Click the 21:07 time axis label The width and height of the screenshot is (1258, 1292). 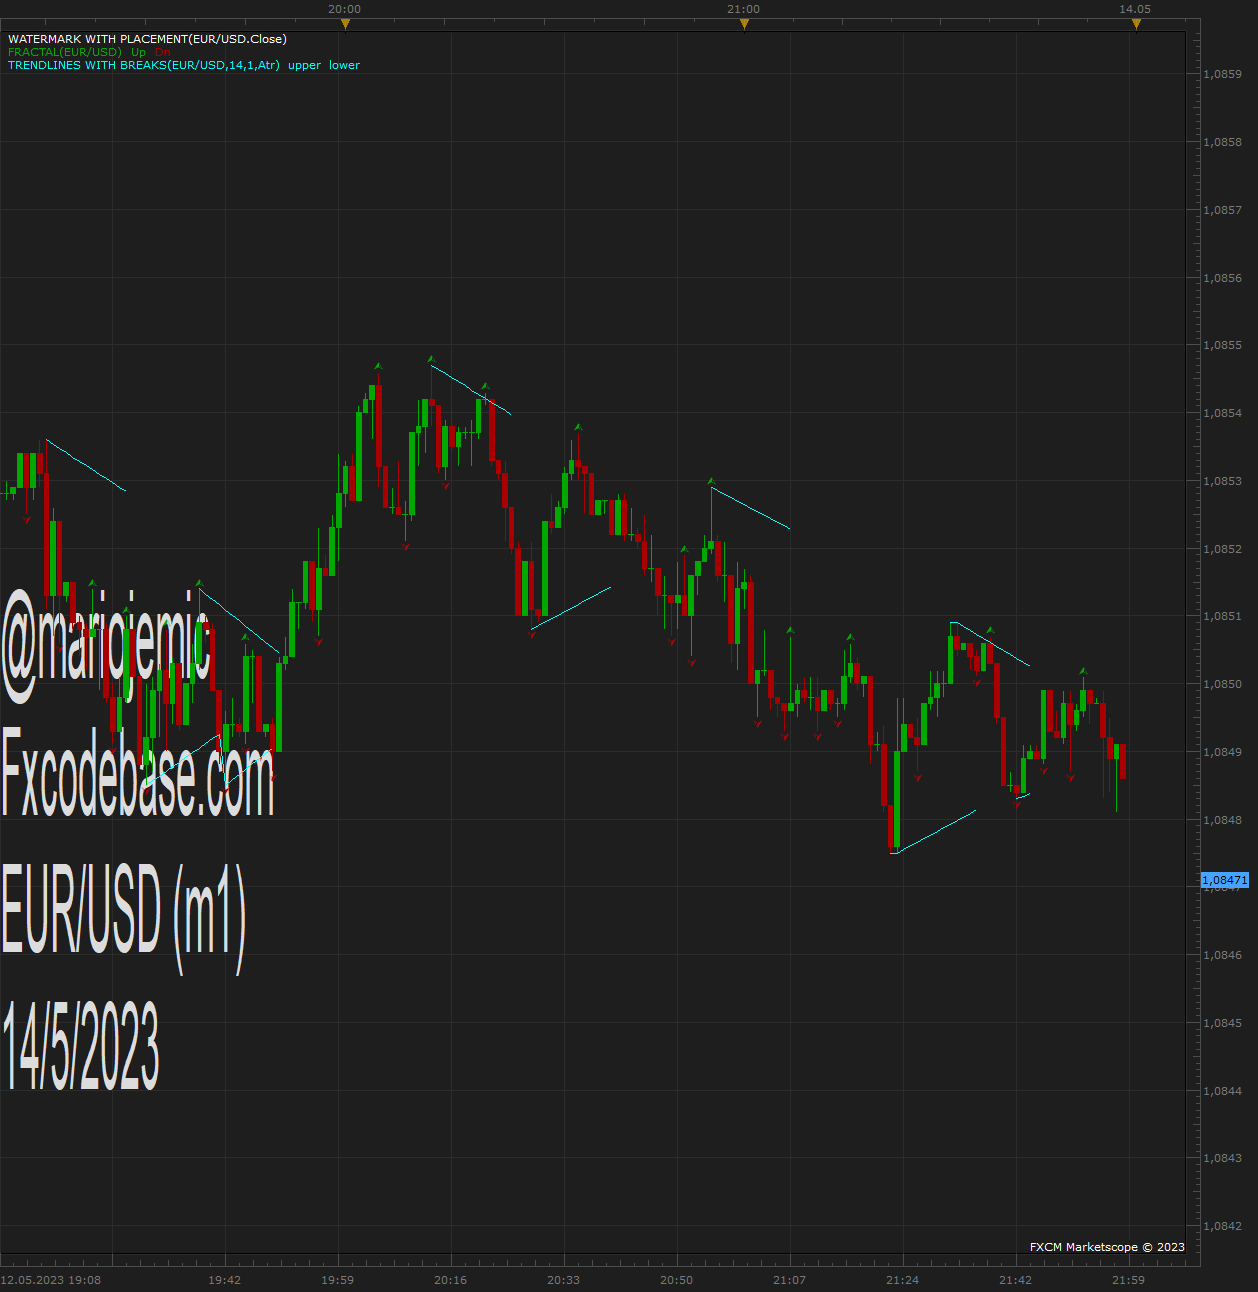[x=790, y=1280]
